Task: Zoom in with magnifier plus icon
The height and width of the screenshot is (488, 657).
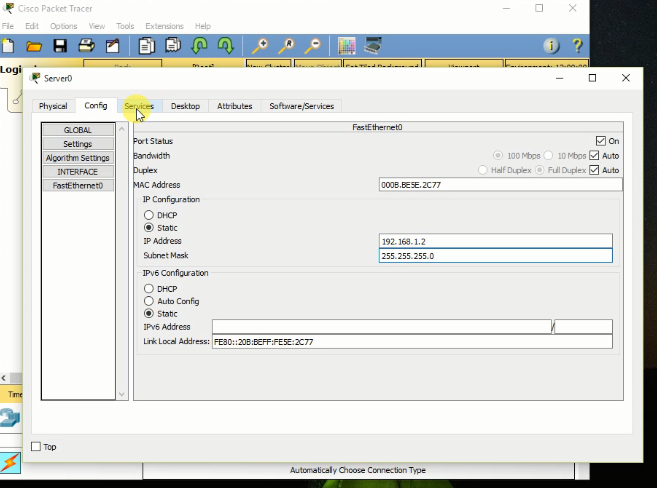Action: pyautogui.click(x=260, y=46)
